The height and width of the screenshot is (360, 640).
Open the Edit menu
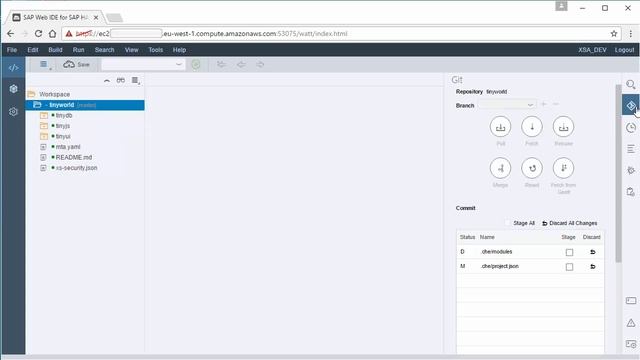tap(33, 50)
